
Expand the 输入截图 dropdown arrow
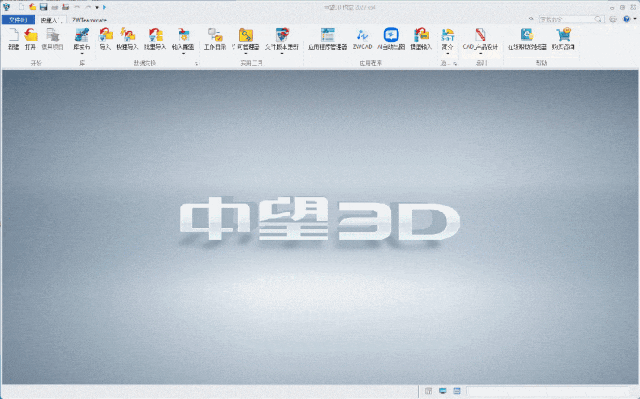[183, 53]
